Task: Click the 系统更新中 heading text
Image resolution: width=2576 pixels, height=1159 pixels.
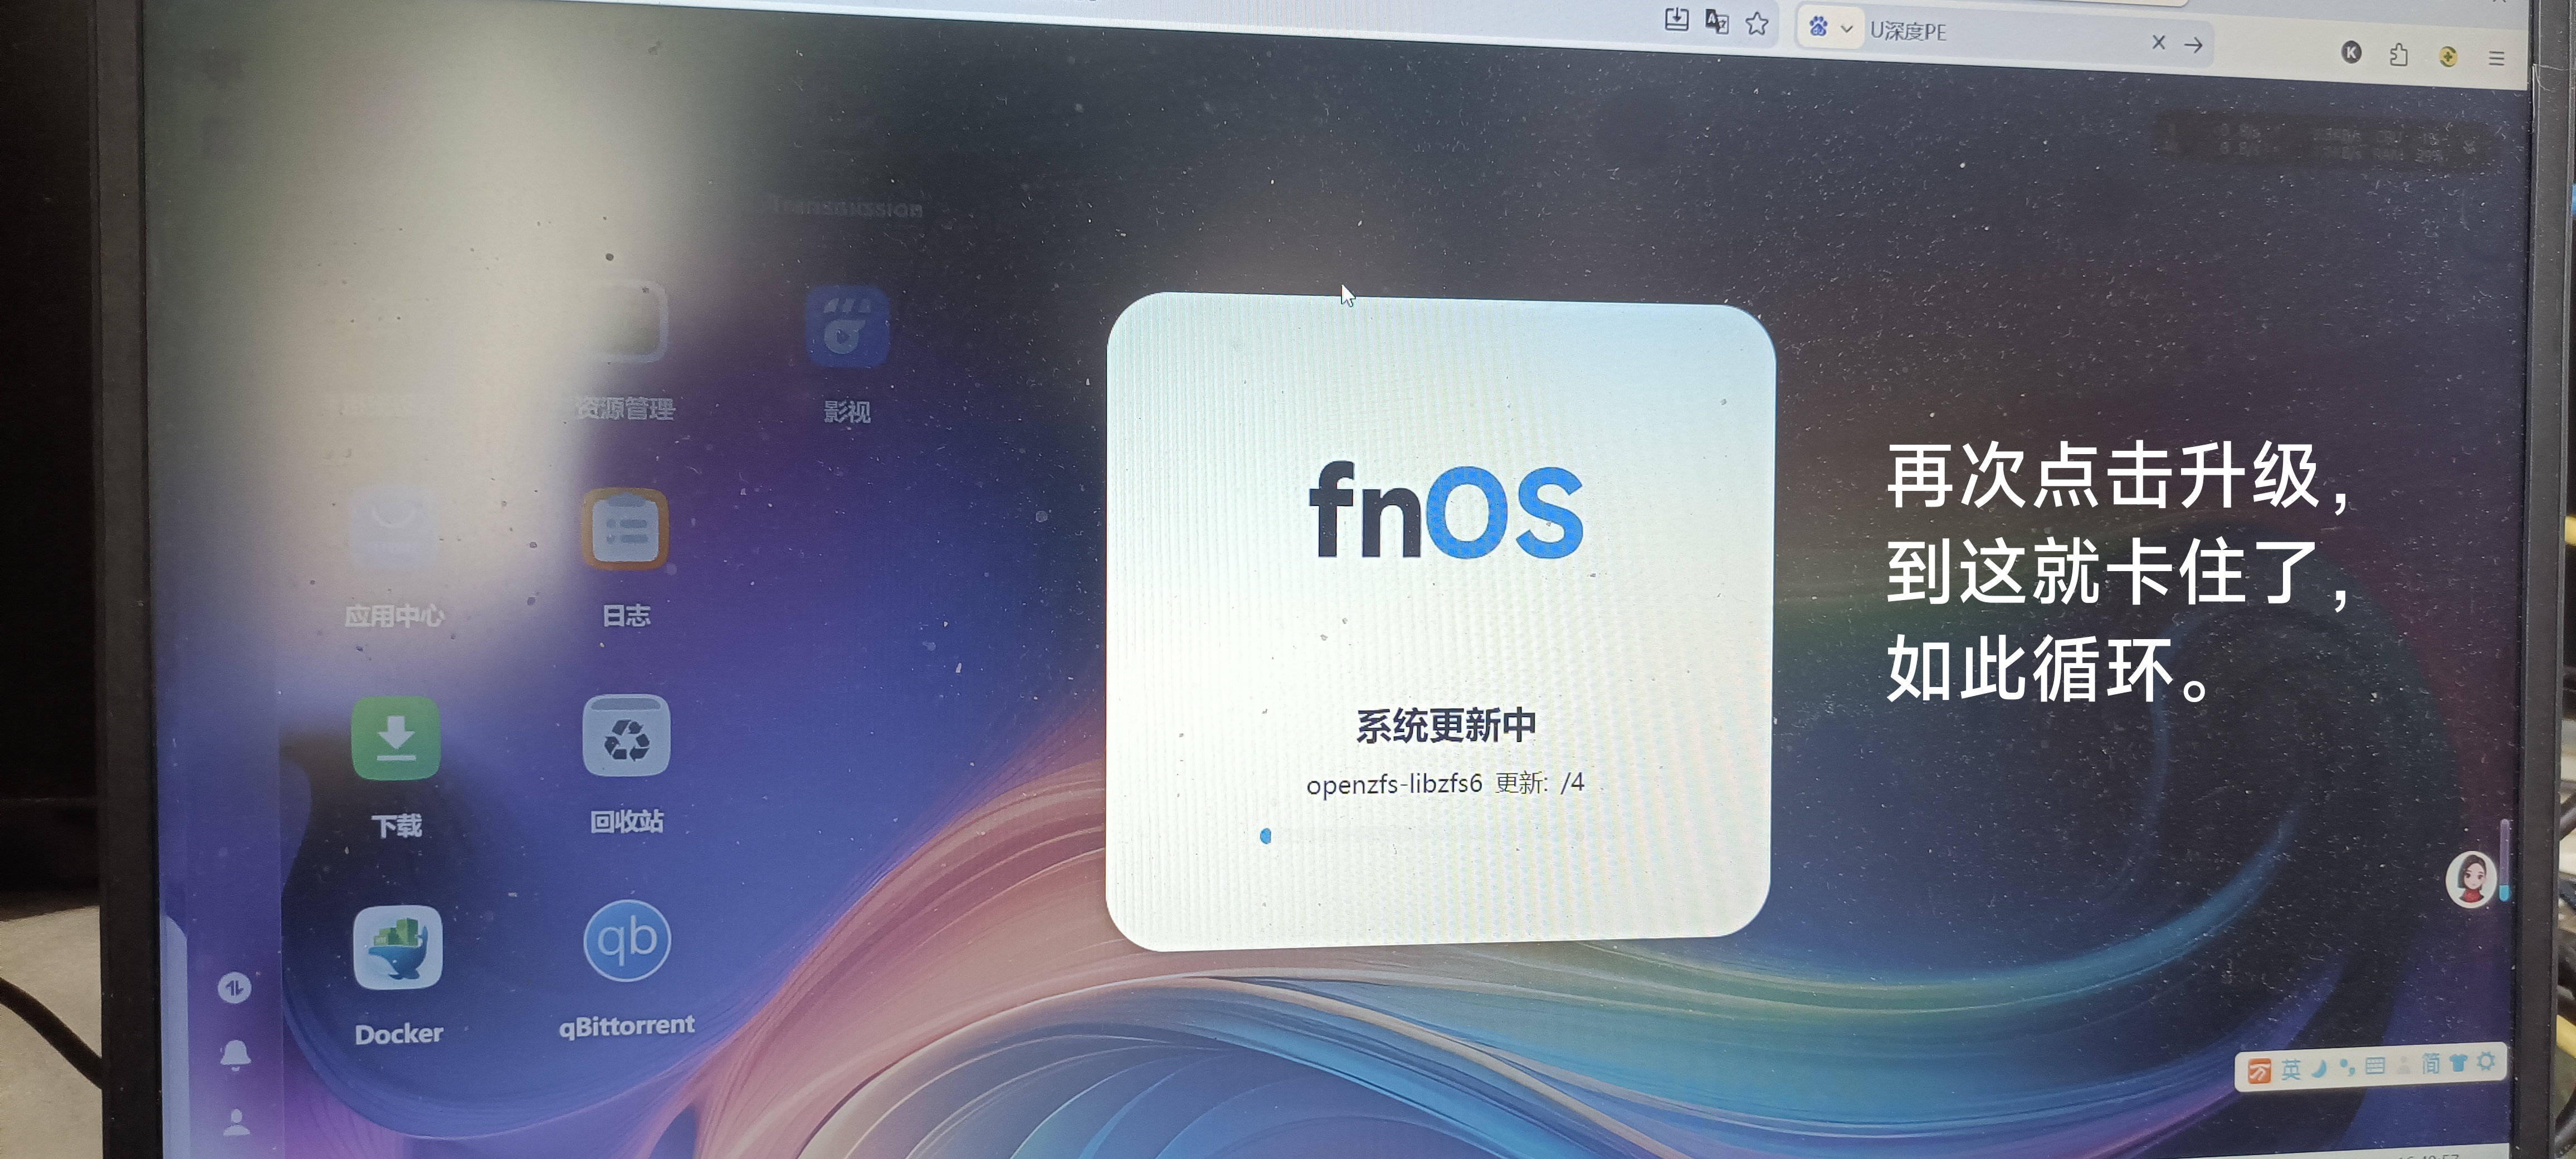Action: click(1446, 725)
